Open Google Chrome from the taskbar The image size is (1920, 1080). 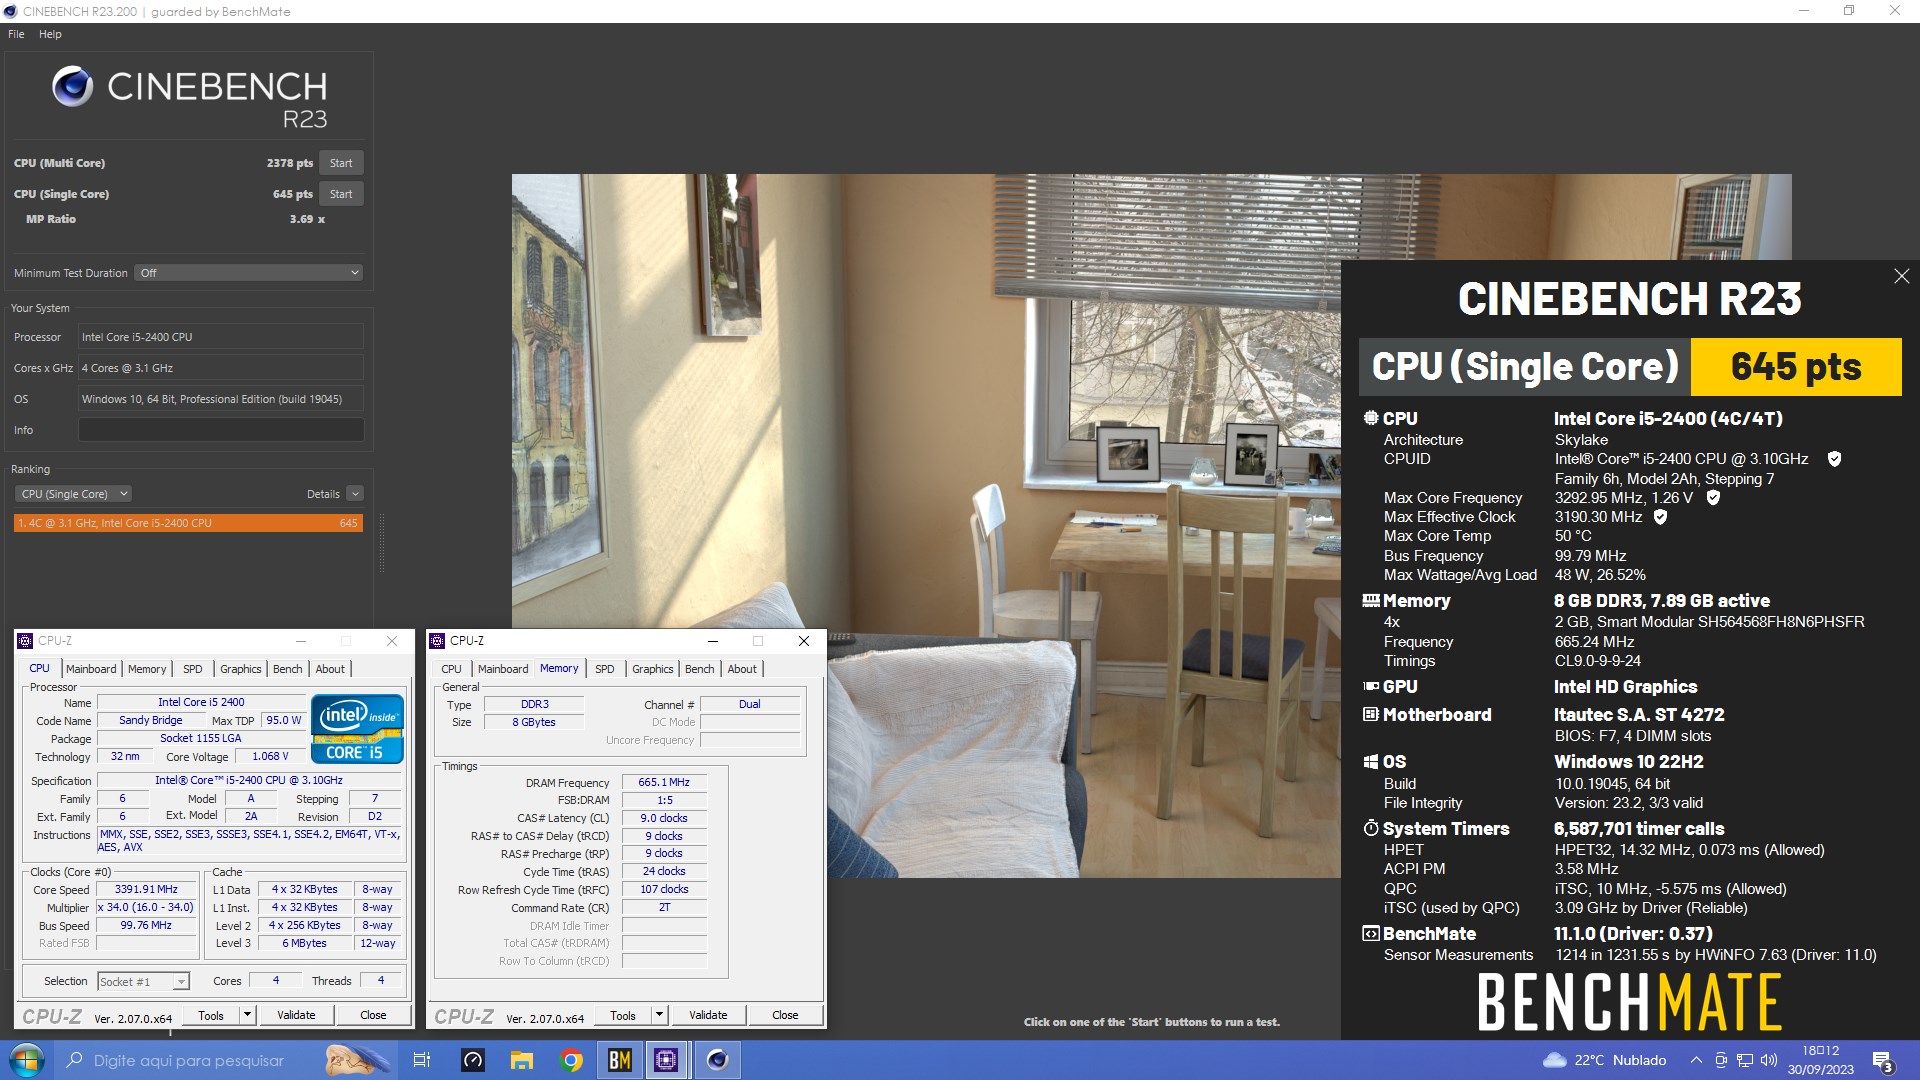571,1060
